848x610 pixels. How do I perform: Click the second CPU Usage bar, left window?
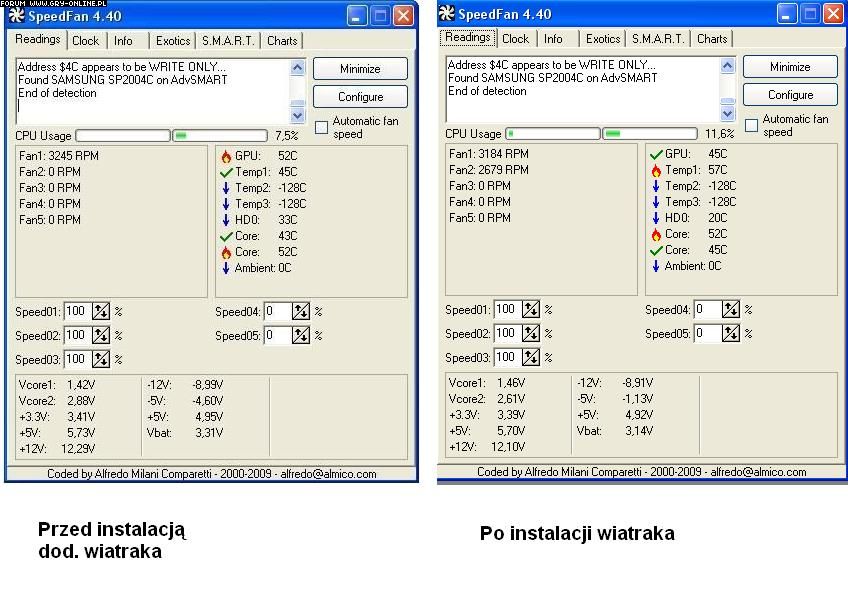pyautogui.click(x=220, y=135)
